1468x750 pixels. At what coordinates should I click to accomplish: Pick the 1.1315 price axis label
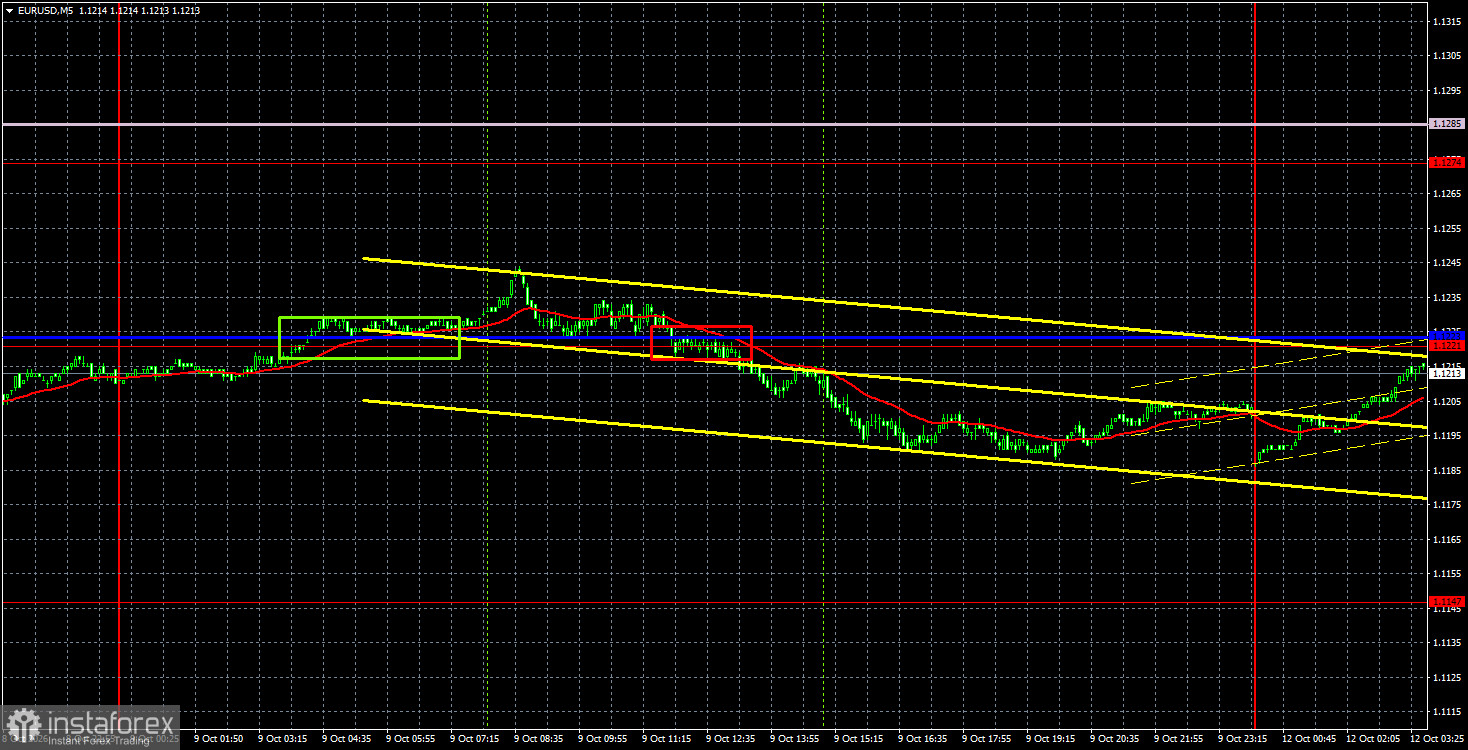1447,21
